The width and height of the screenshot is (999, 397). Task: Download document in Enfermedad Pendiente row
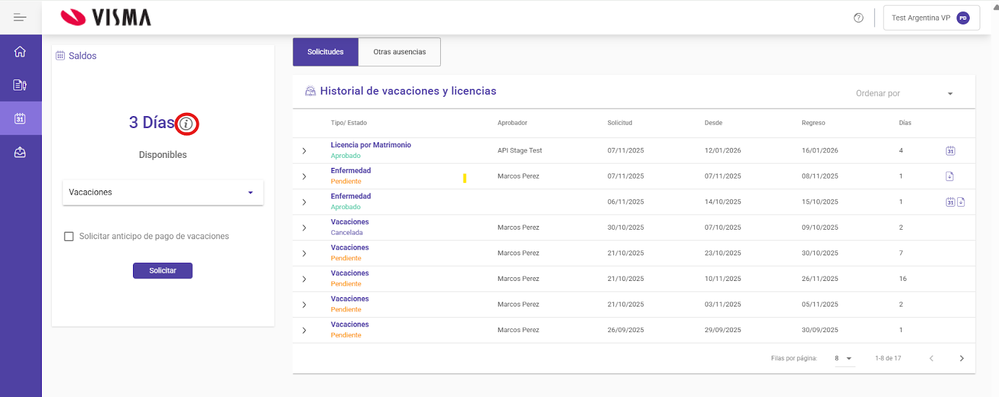(949, 177)
